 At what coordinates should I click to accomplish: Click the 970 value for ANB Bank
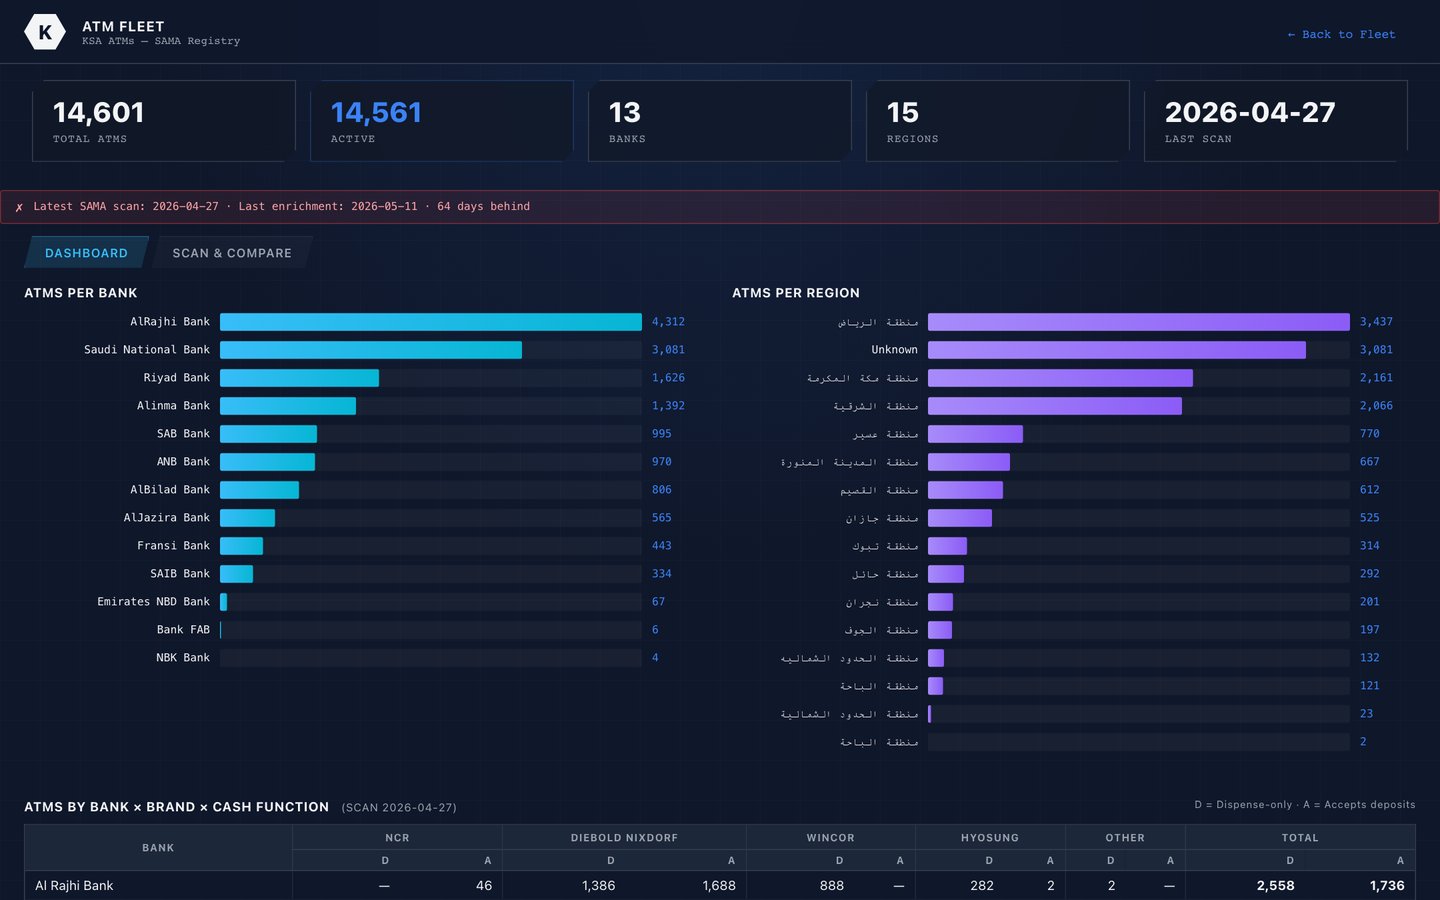[662, 462]
